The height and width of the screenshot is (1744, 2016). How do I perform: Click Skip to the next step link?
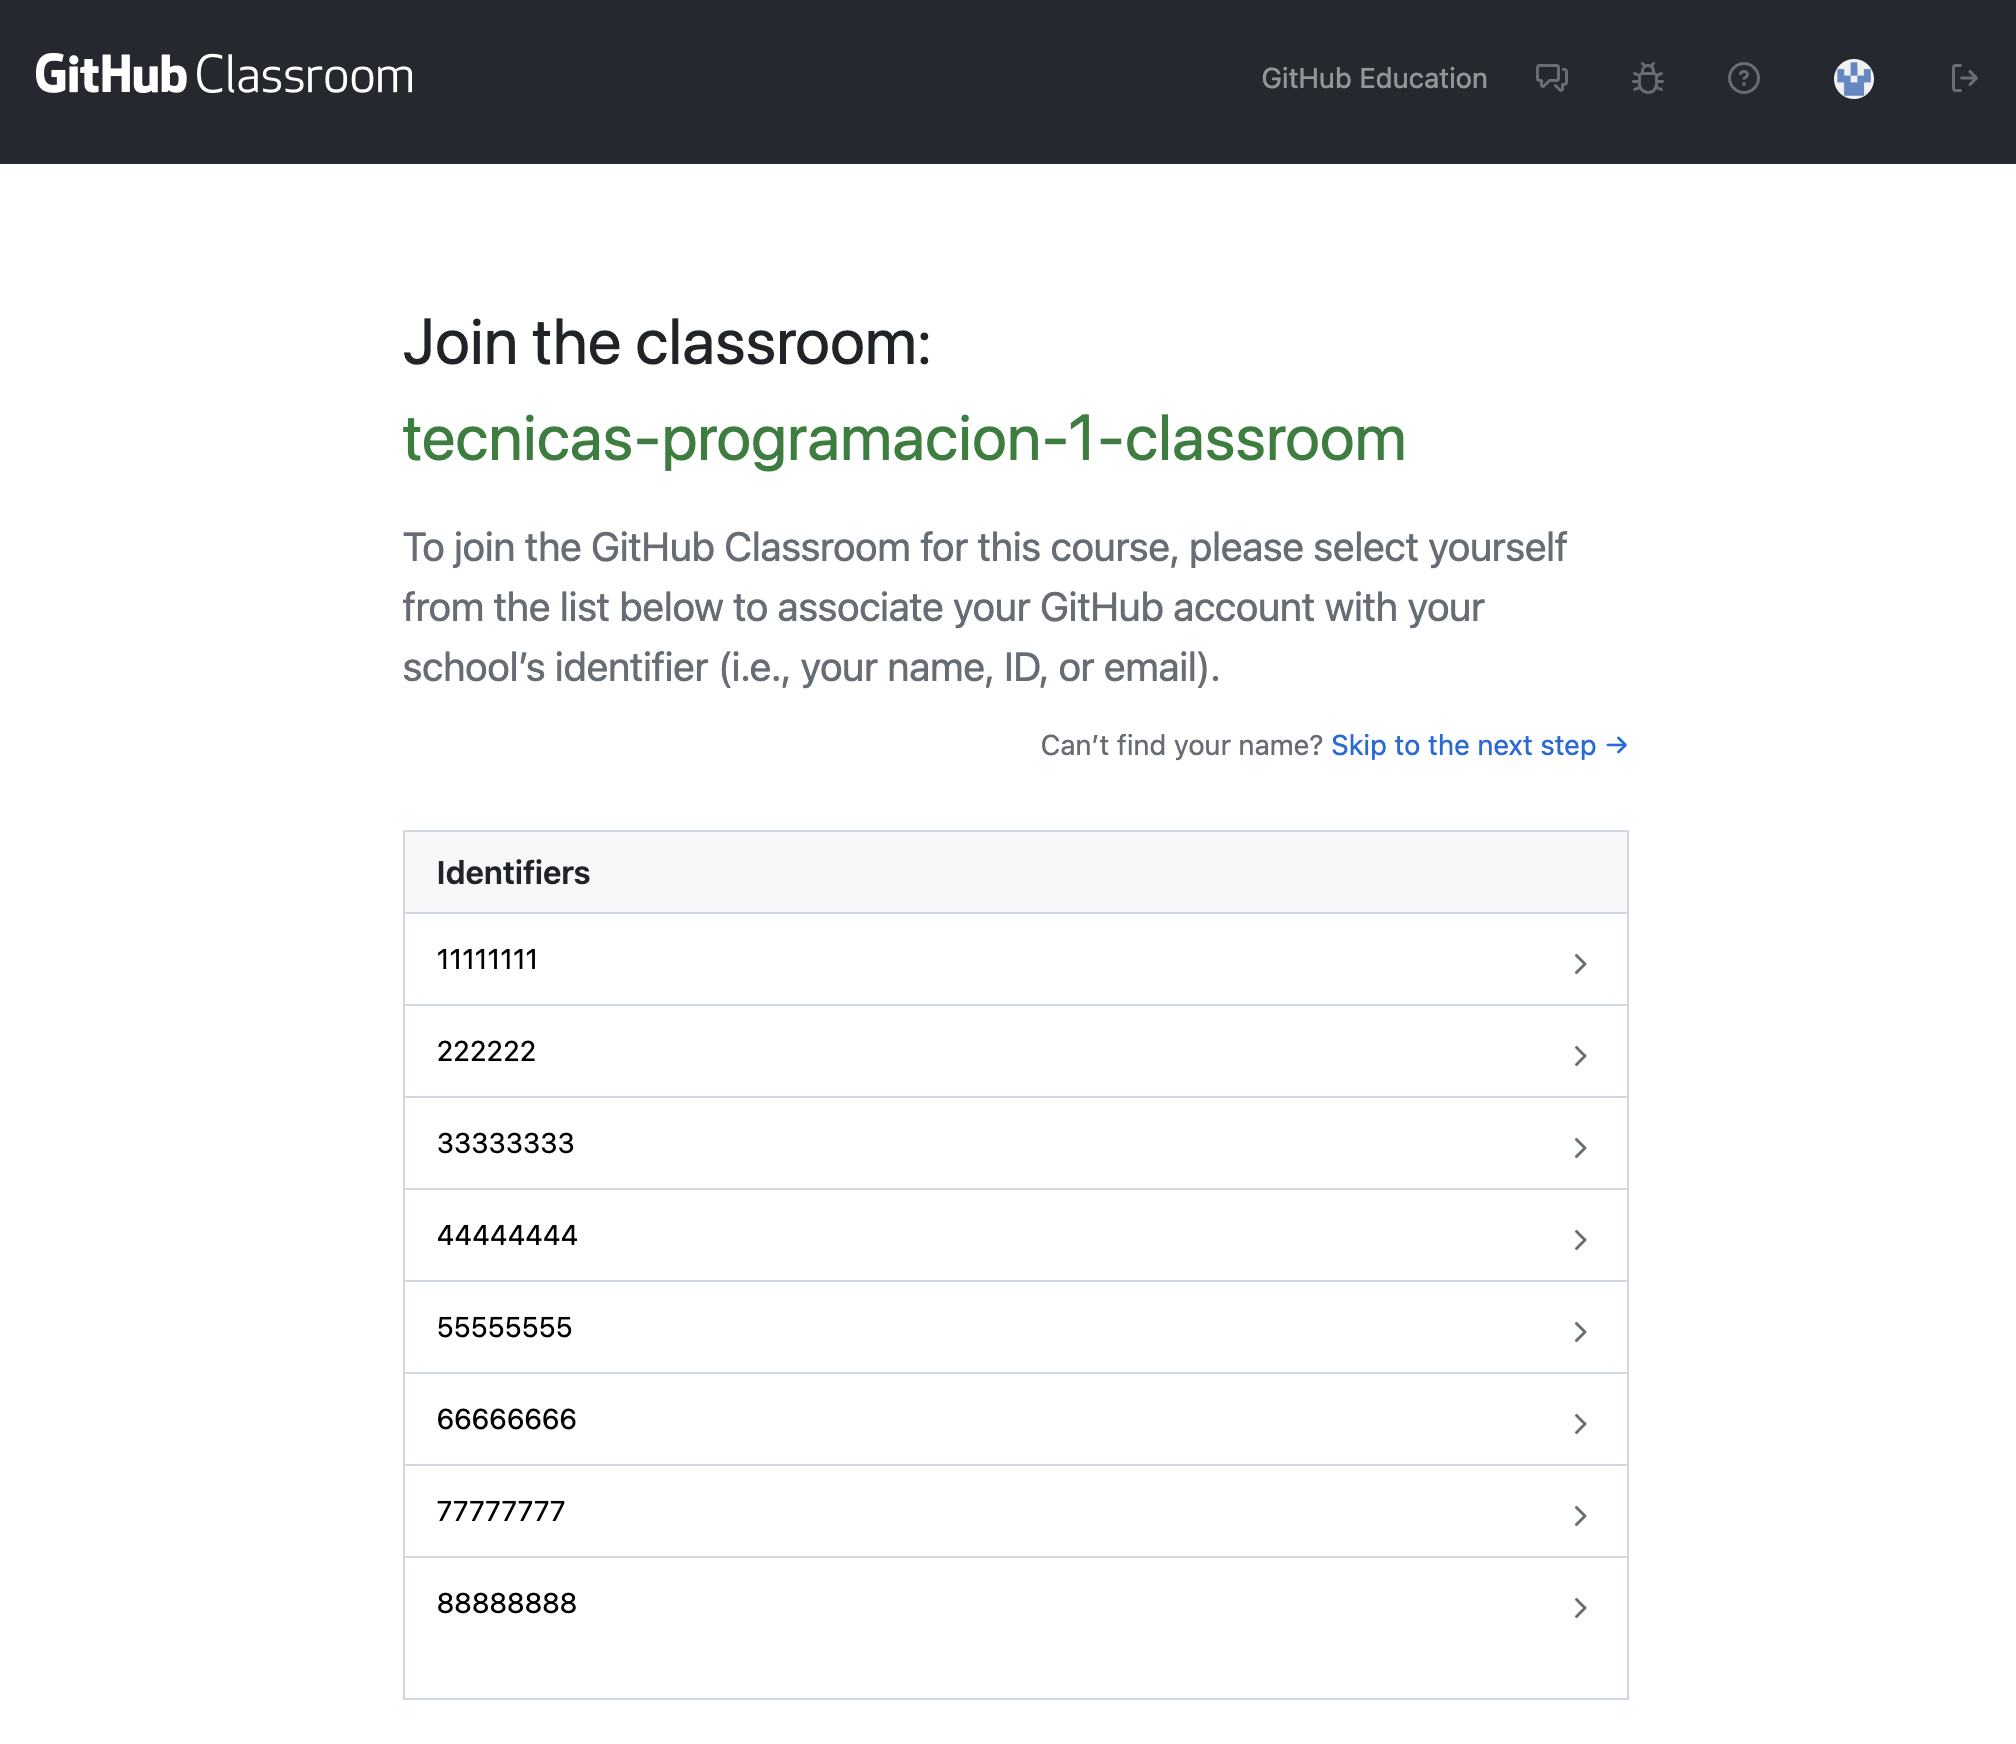(x=1463, y=745)
